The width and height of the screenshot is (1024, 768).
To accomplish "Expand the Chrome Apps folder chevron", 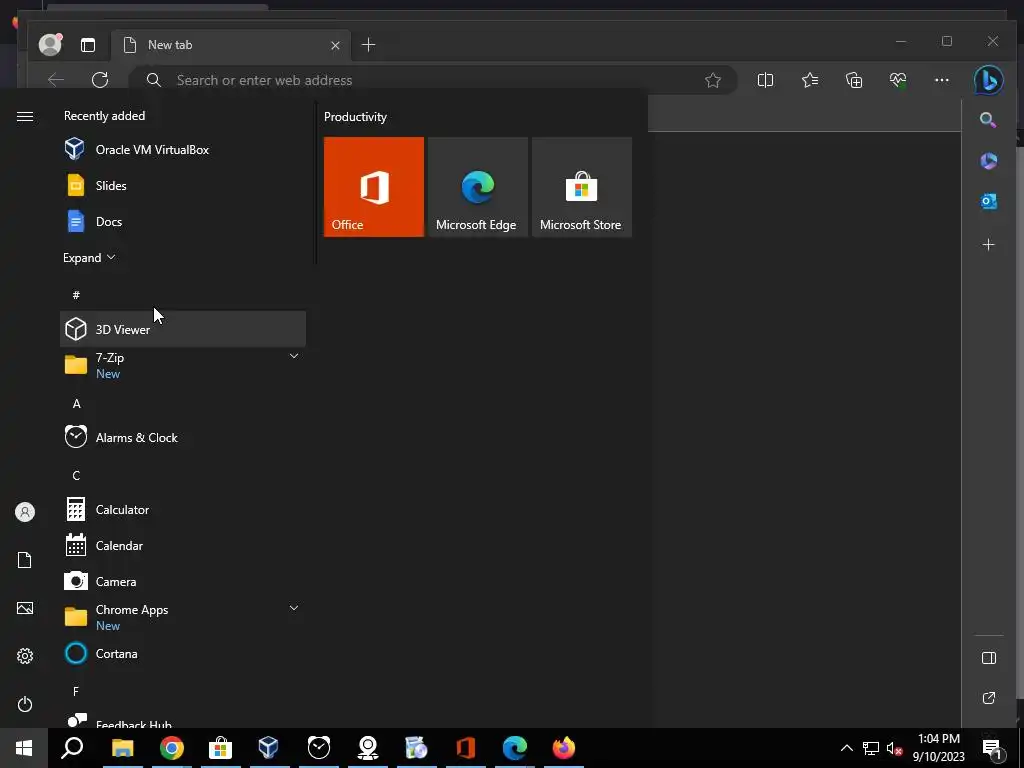I will click(294, 608).
